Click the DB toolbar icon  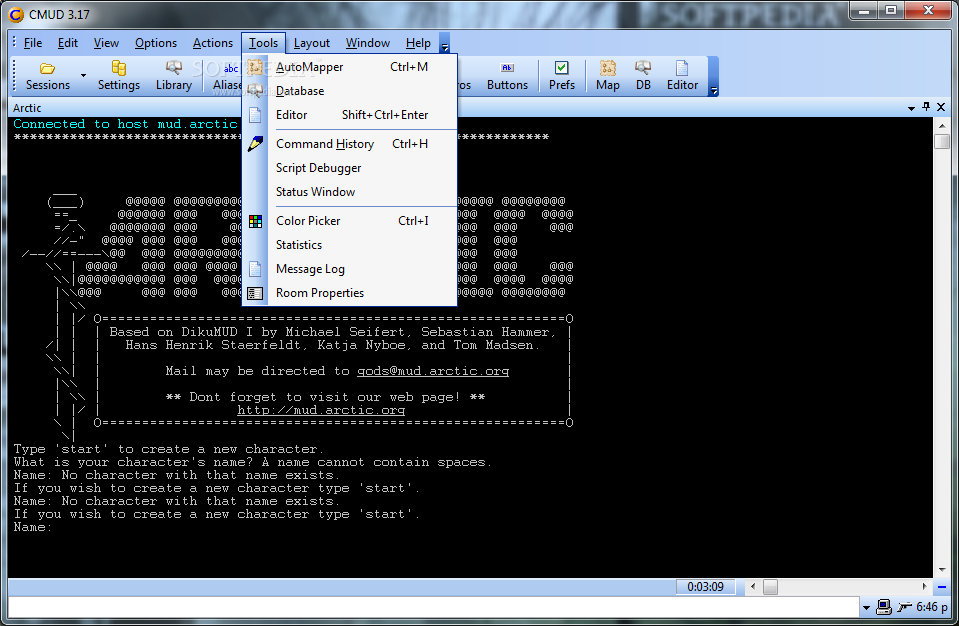click(x=643, y=76)
